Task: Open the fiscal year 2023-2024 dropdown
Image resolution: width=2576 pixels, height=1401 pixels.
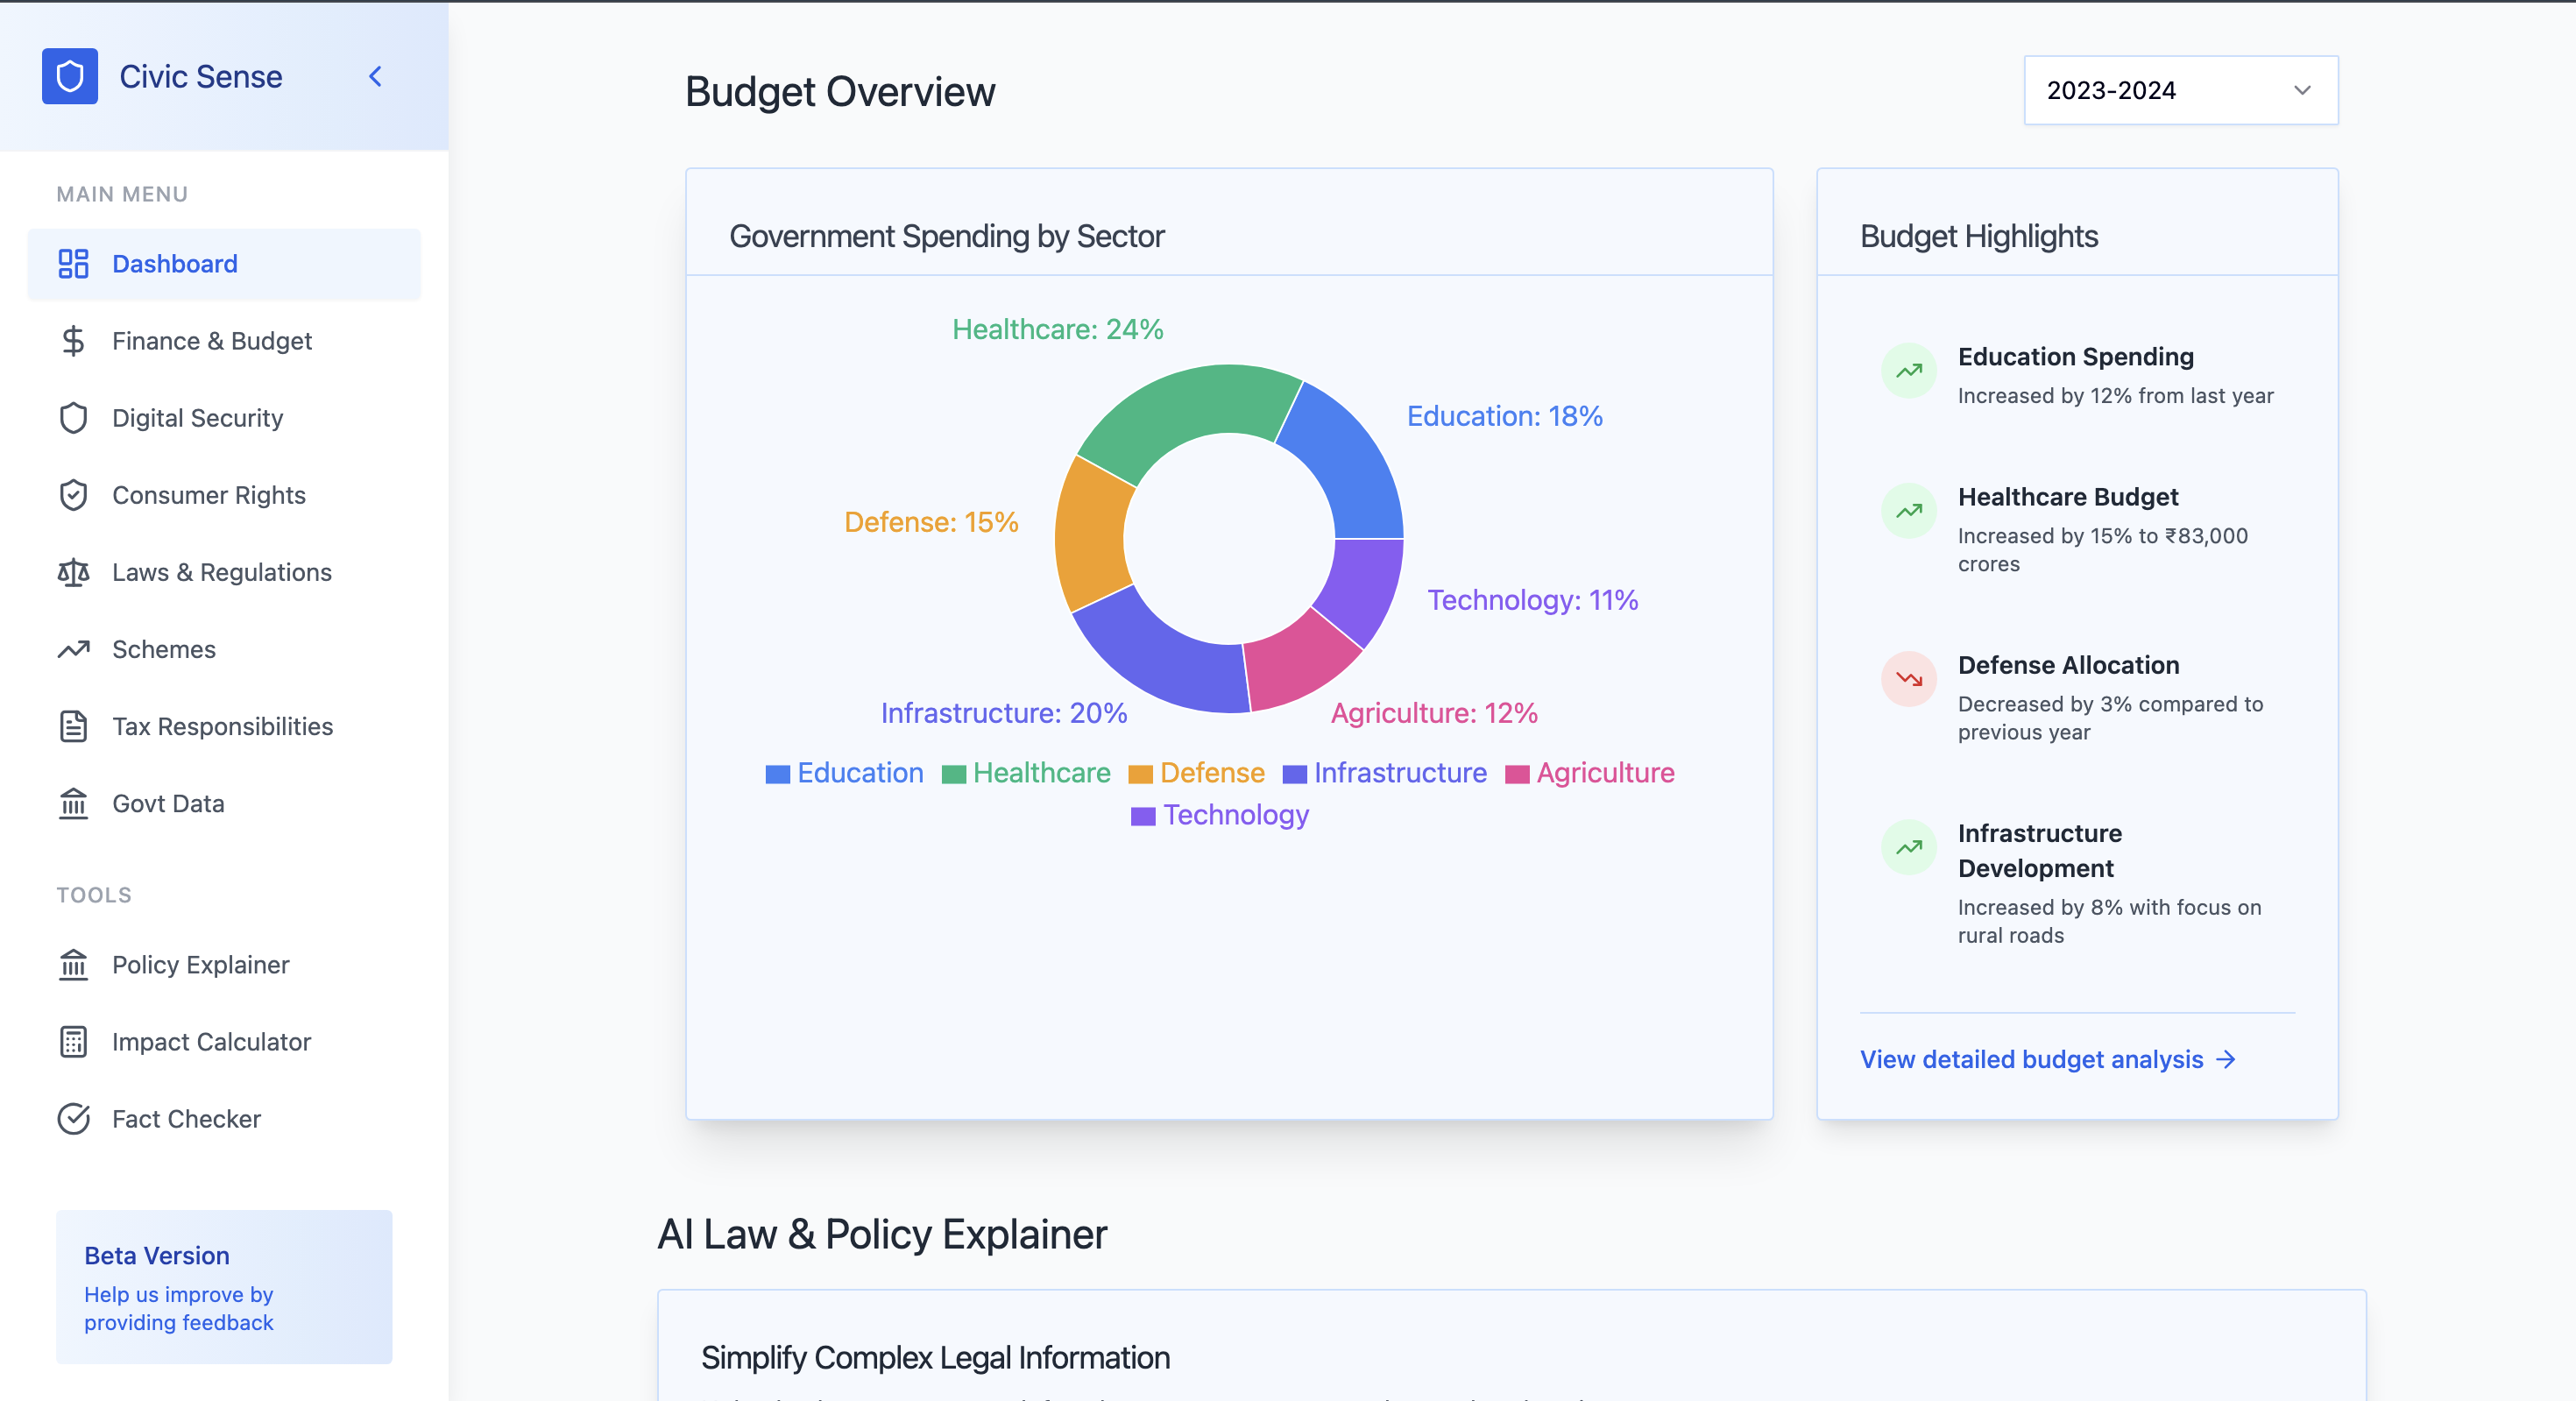Action: click(2180, 90)
